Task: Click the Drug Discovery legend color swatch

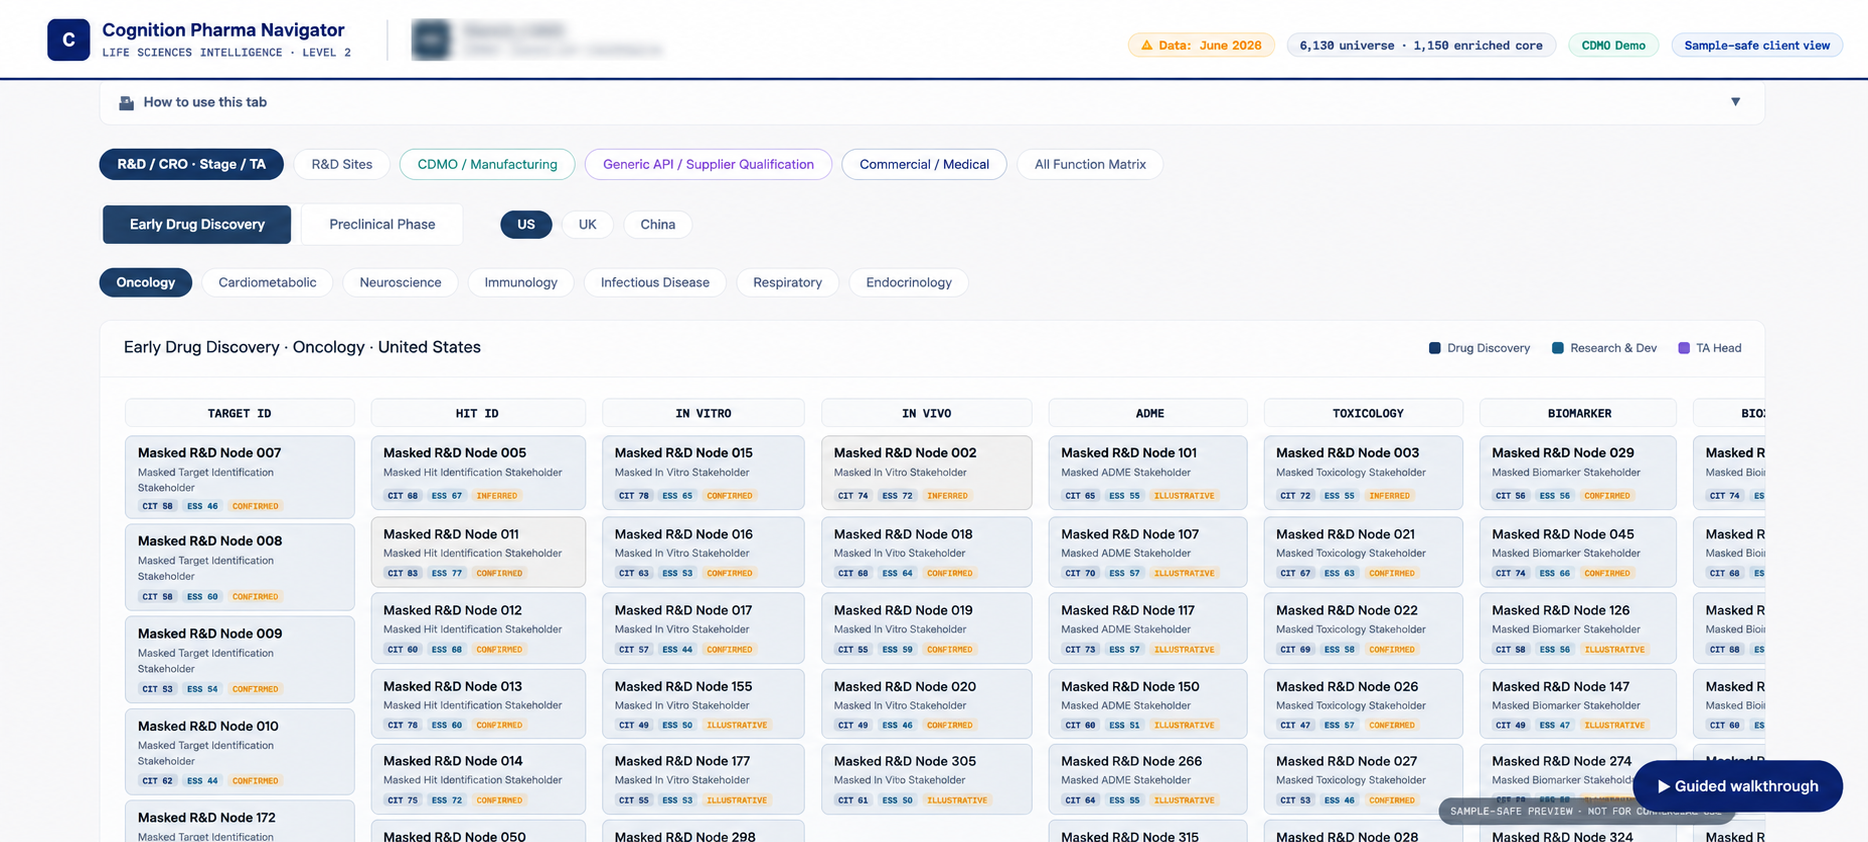Action: point(1435,348)
